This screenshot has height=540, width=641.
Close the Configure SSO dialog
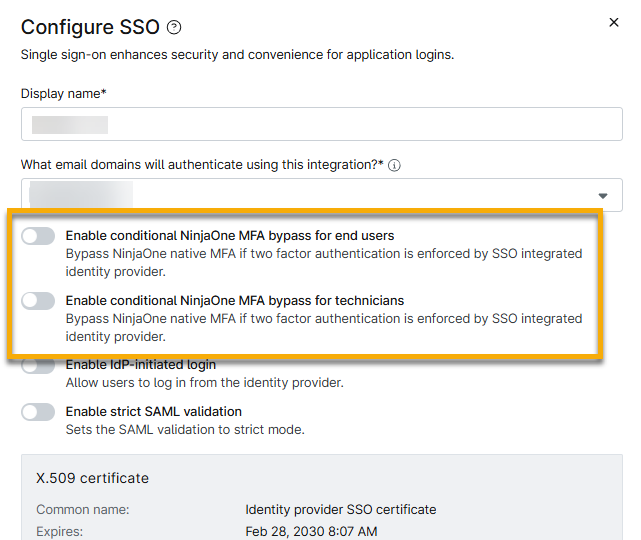coord(614,22)
